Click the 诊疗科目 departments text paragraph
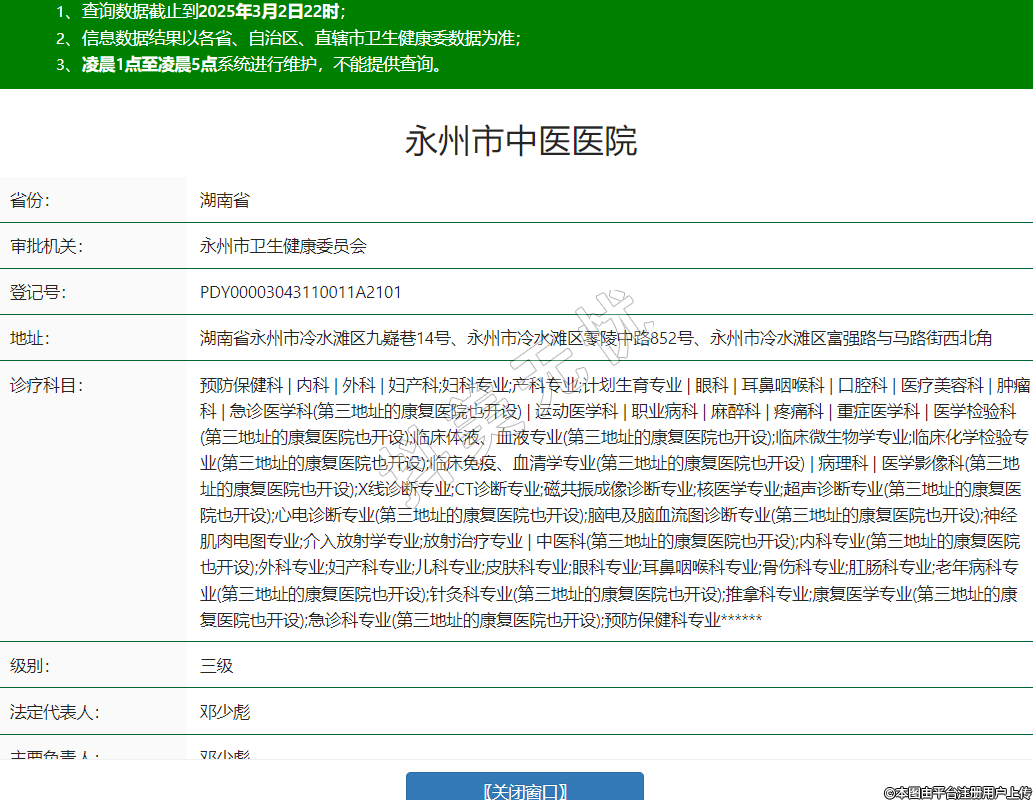The width and height of the screenshot is (1033, 800). pyautogui.click(x=610, y=502)
